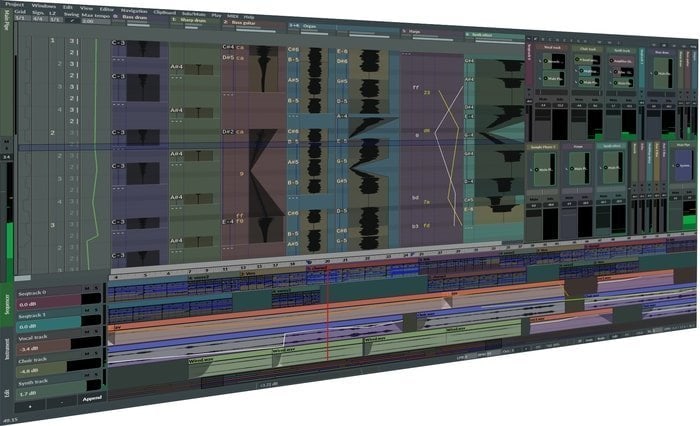This screenshot has width=700, height=426.
Task: Solo Seqtrack 0 with its S button
Action: point(96,287)
